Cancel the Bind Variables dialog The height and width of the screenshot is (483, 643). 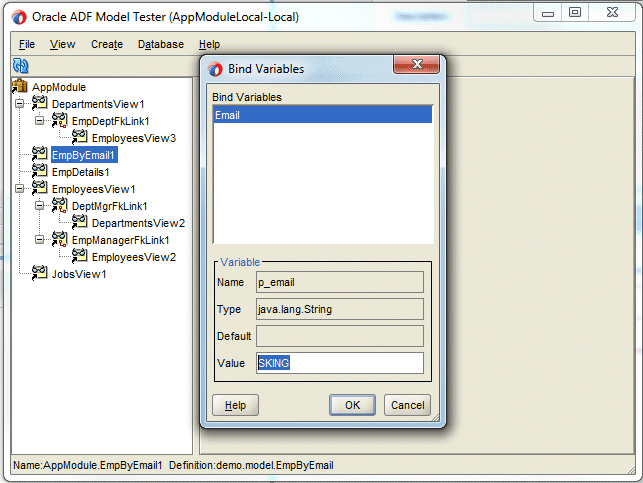[407, 405]
